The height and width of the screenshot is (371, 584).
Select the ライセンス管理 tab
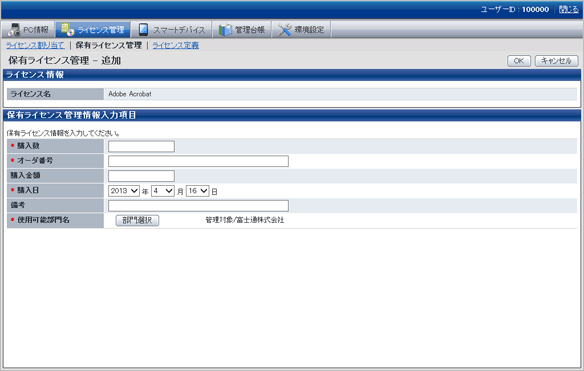point(93,29)
